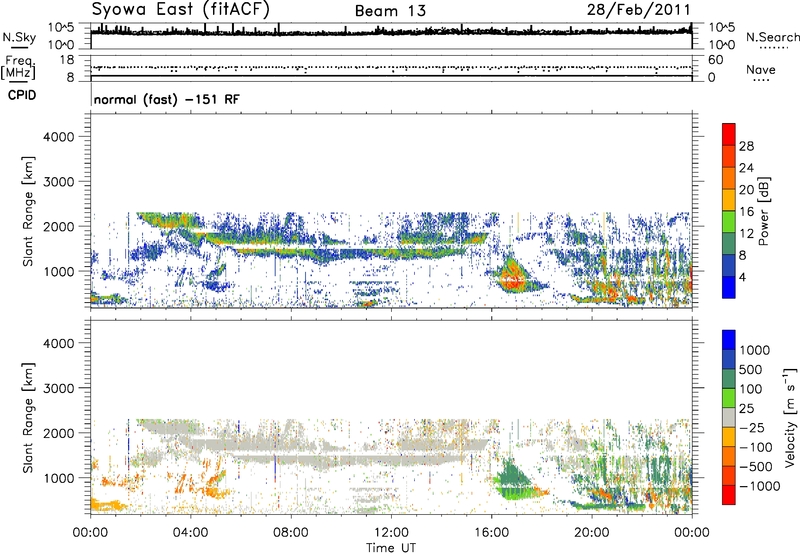Click the "3000" tick of the power panel
The height and width of the screenshot is (554, 800).
(x=59, y=182)
